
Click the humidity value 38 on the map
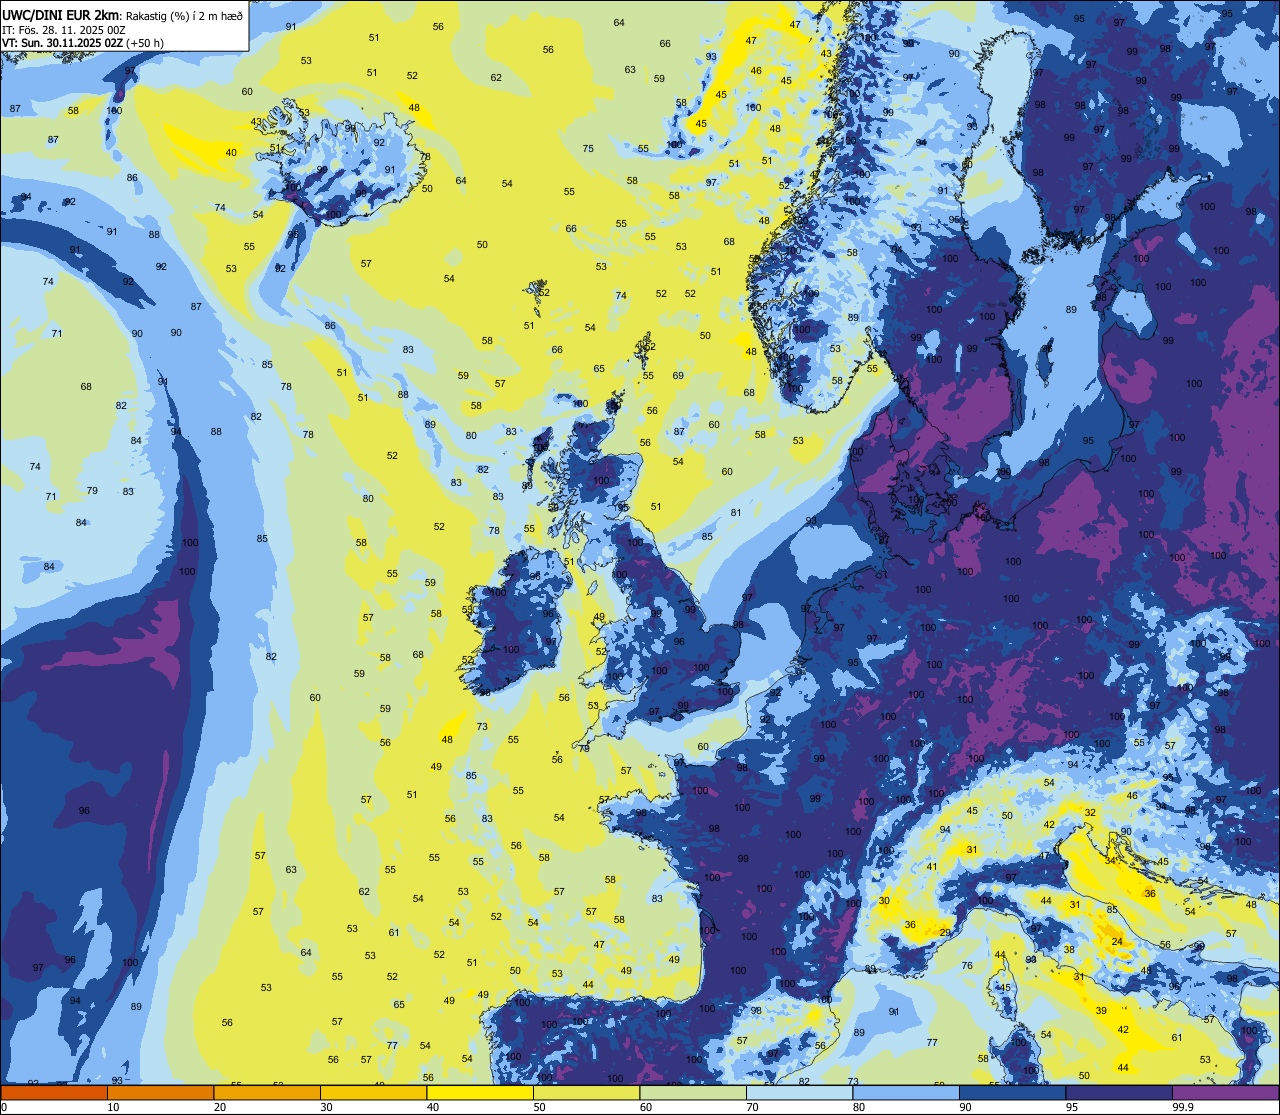(x=1069, y=950)
